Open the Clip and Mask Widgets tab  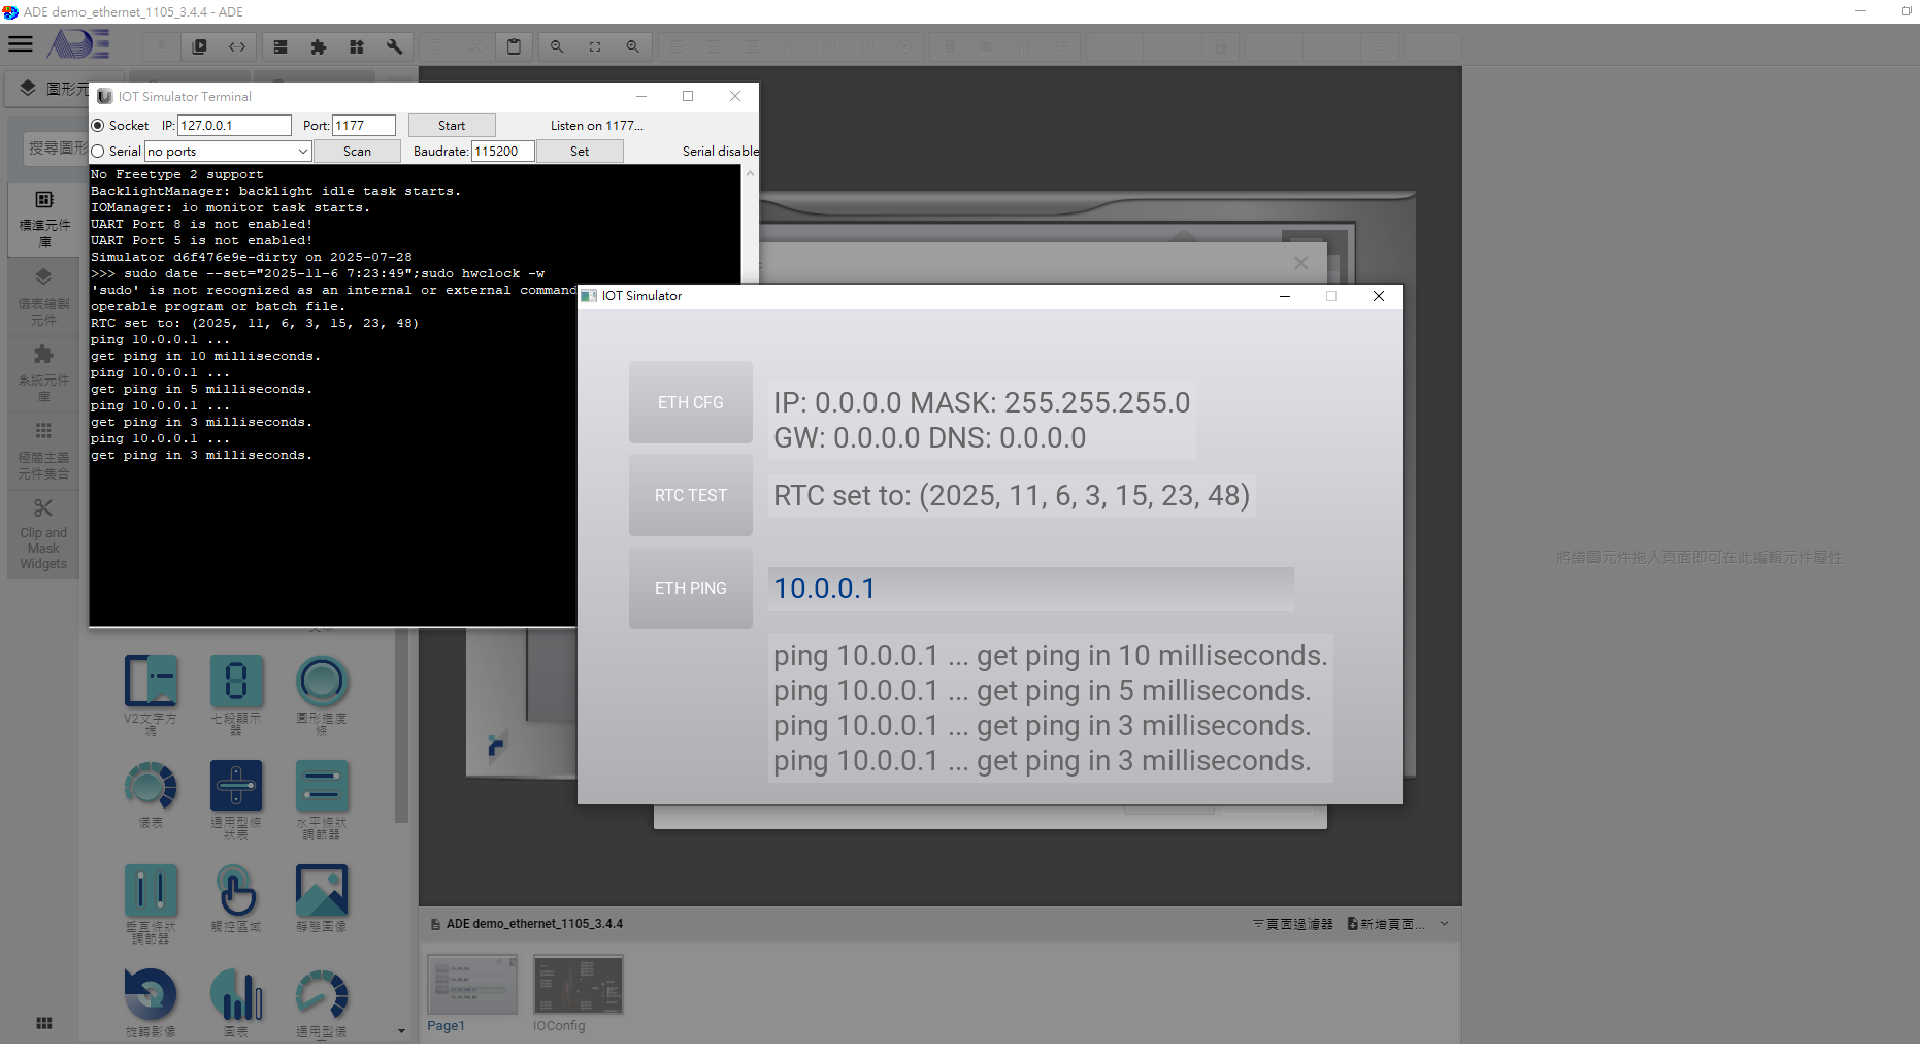pos(43,535)
